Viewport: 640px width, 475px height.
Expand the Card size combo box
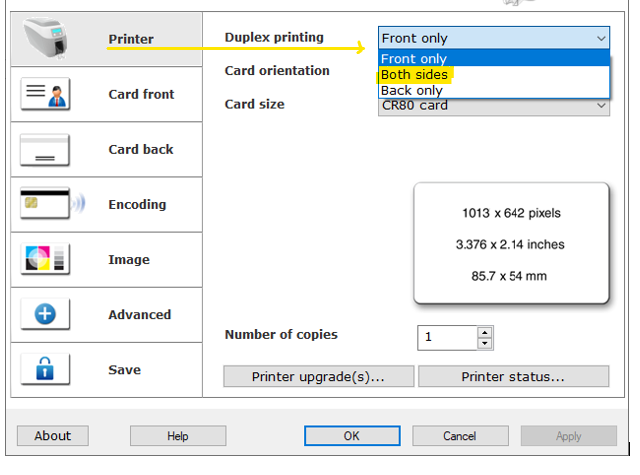click(600, 106)
